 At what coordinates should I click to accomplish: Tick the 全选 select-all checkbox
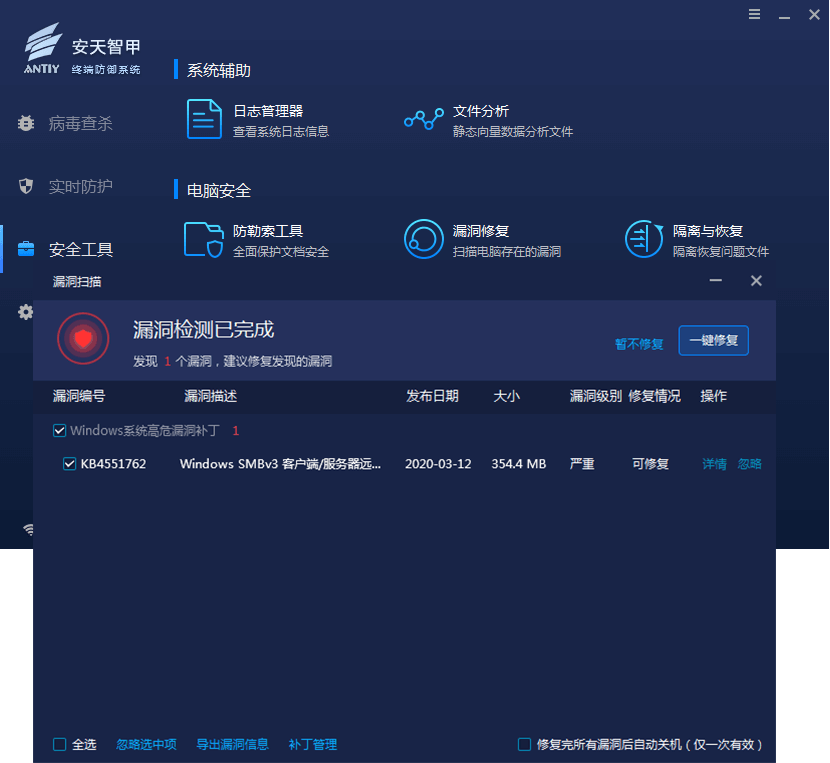point(59,744)
